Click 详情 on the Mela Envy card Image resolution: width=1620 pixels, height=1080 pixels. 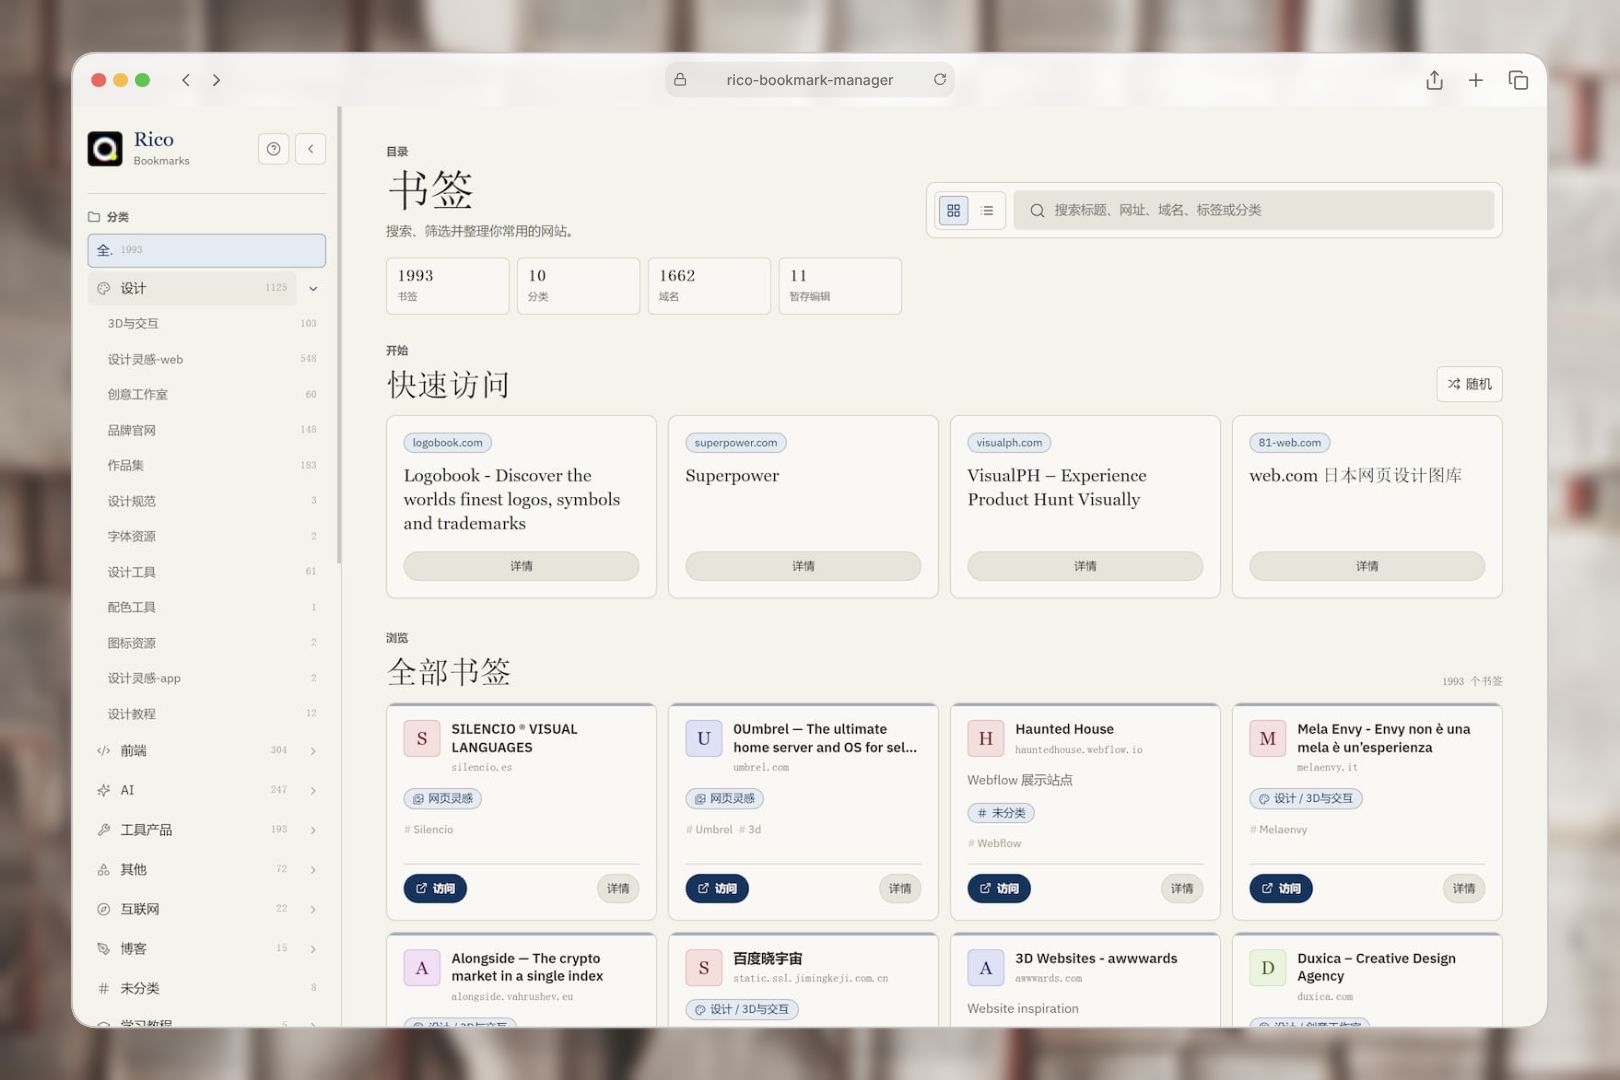click(x=1464, y=888)
